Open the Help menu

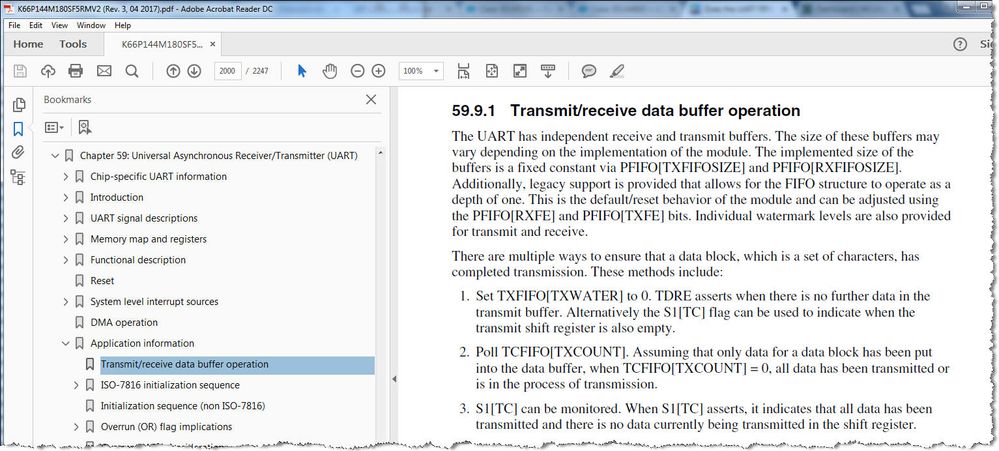(122, 25)
